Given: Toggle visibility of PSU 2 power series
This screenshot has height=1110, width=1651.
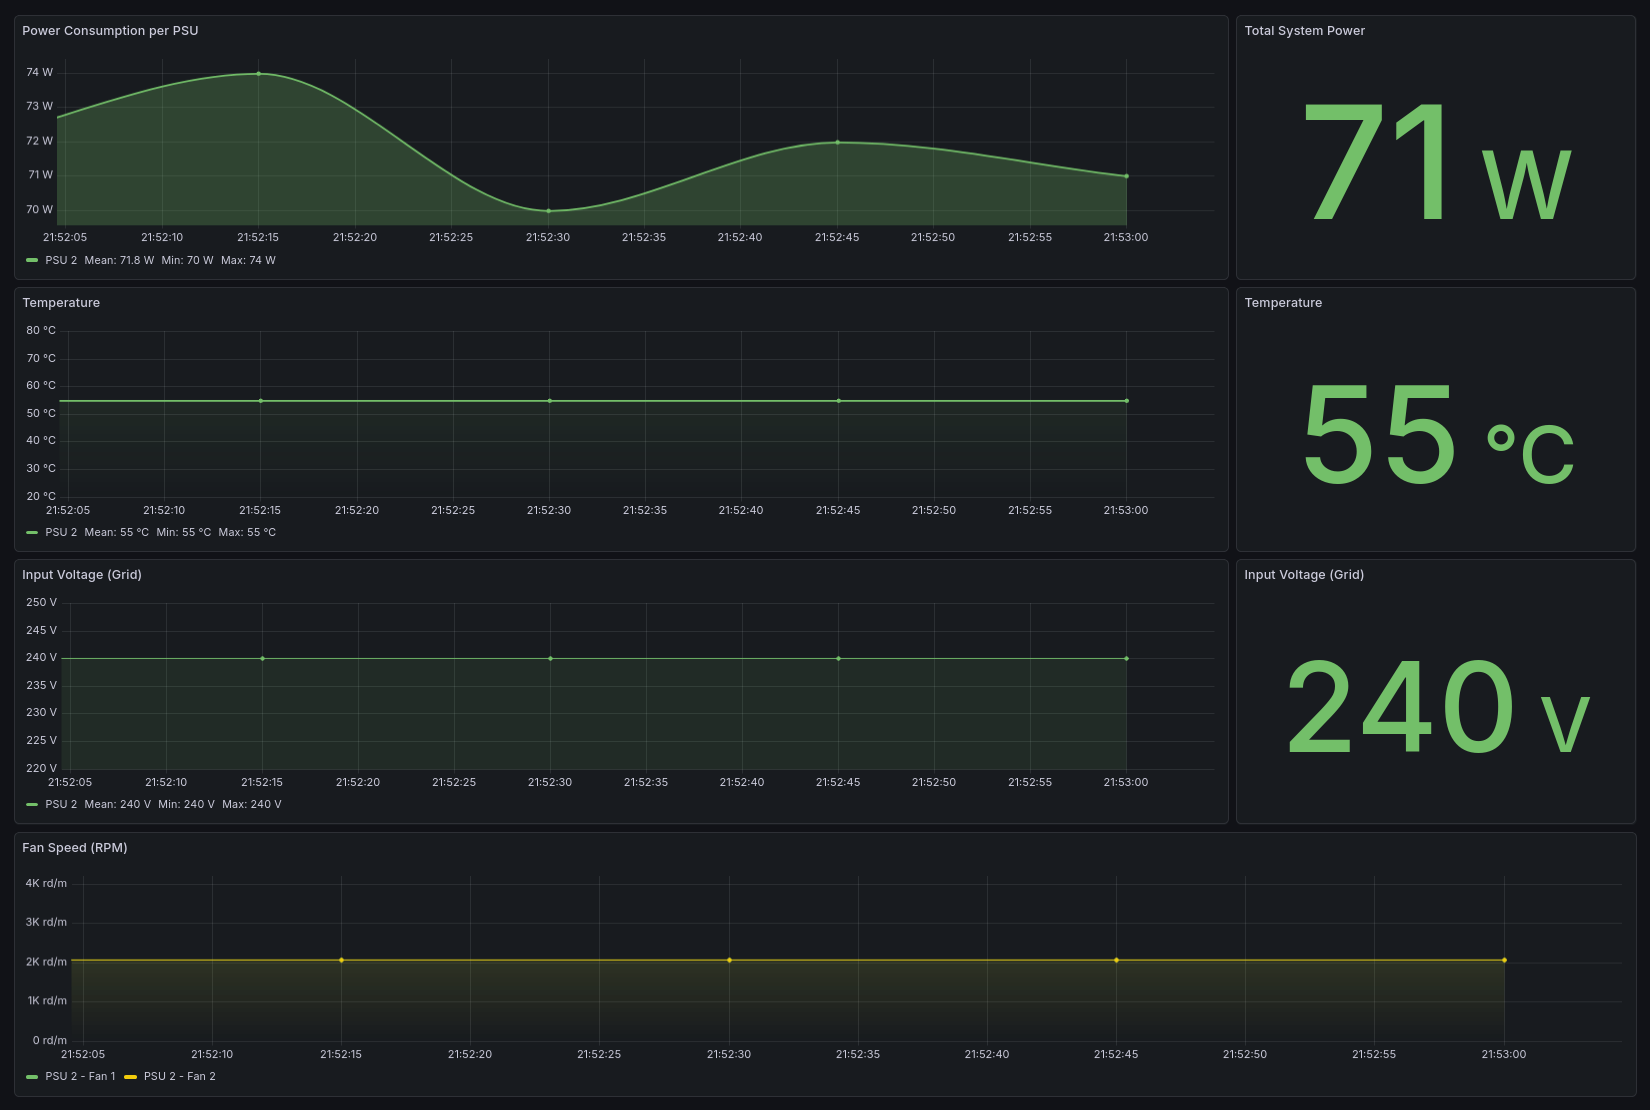Looking at the screenshot, I should click(62, 260).
